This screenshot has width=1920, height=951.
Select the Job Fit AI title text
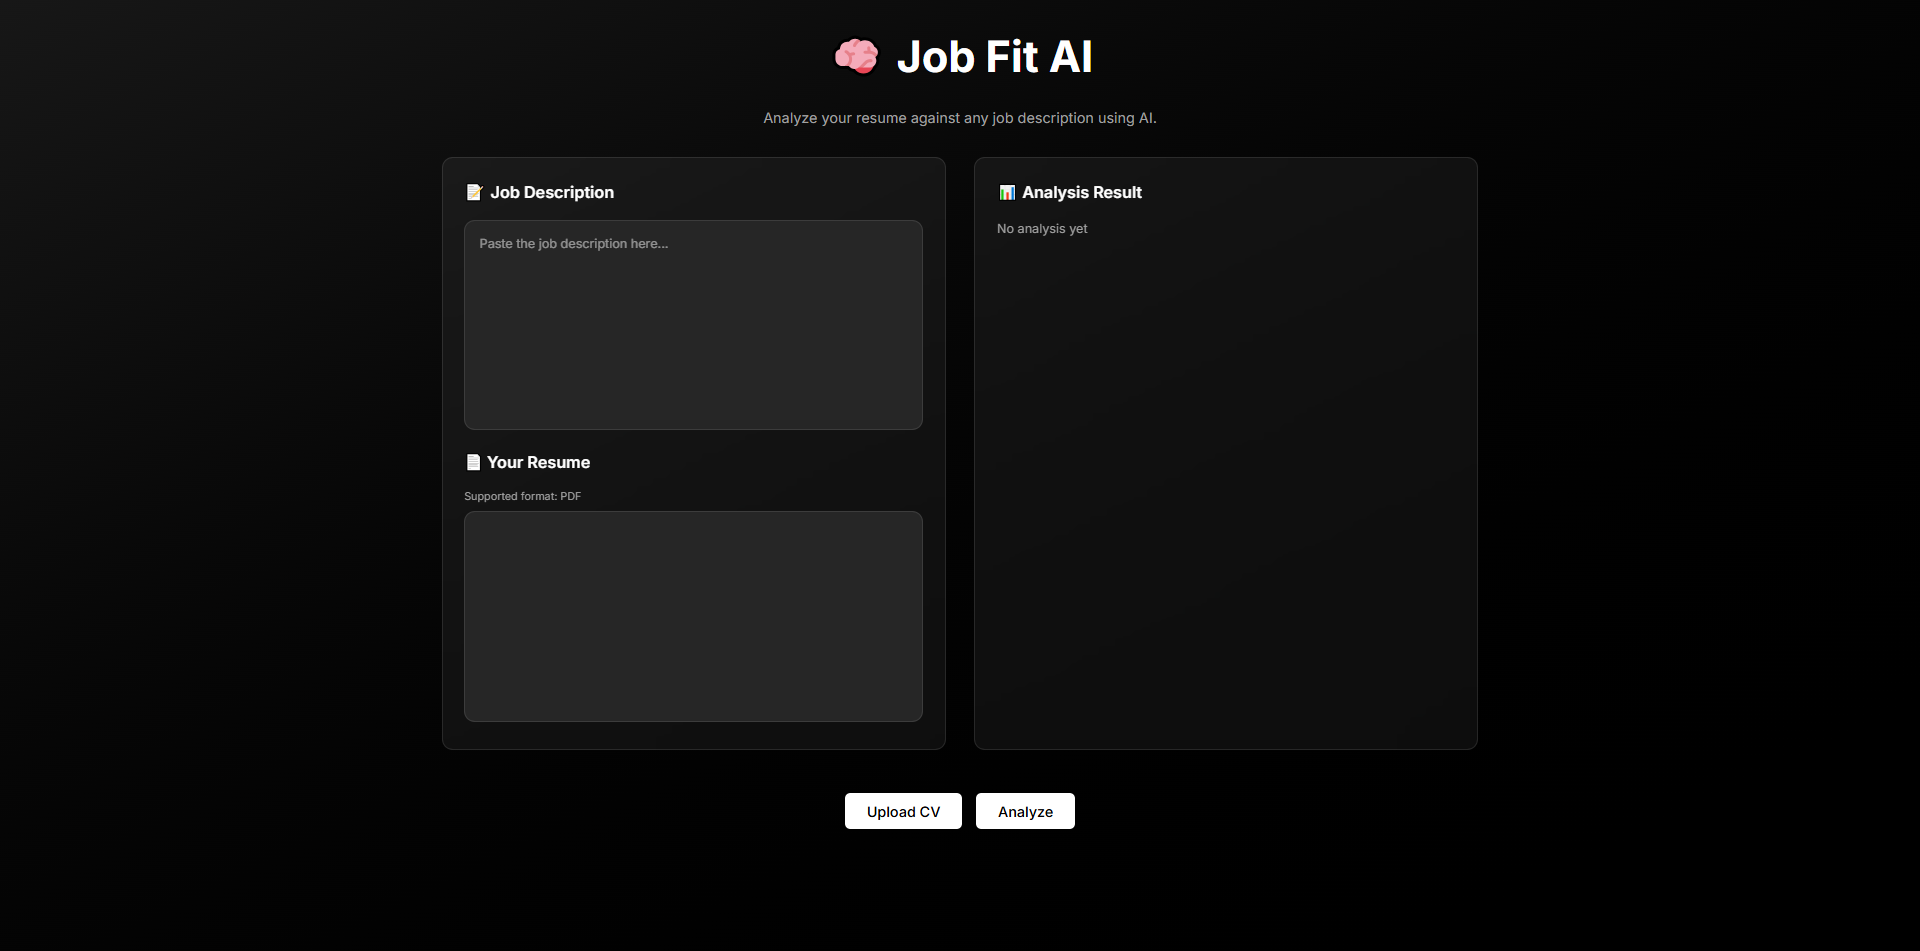pos(994,56)
